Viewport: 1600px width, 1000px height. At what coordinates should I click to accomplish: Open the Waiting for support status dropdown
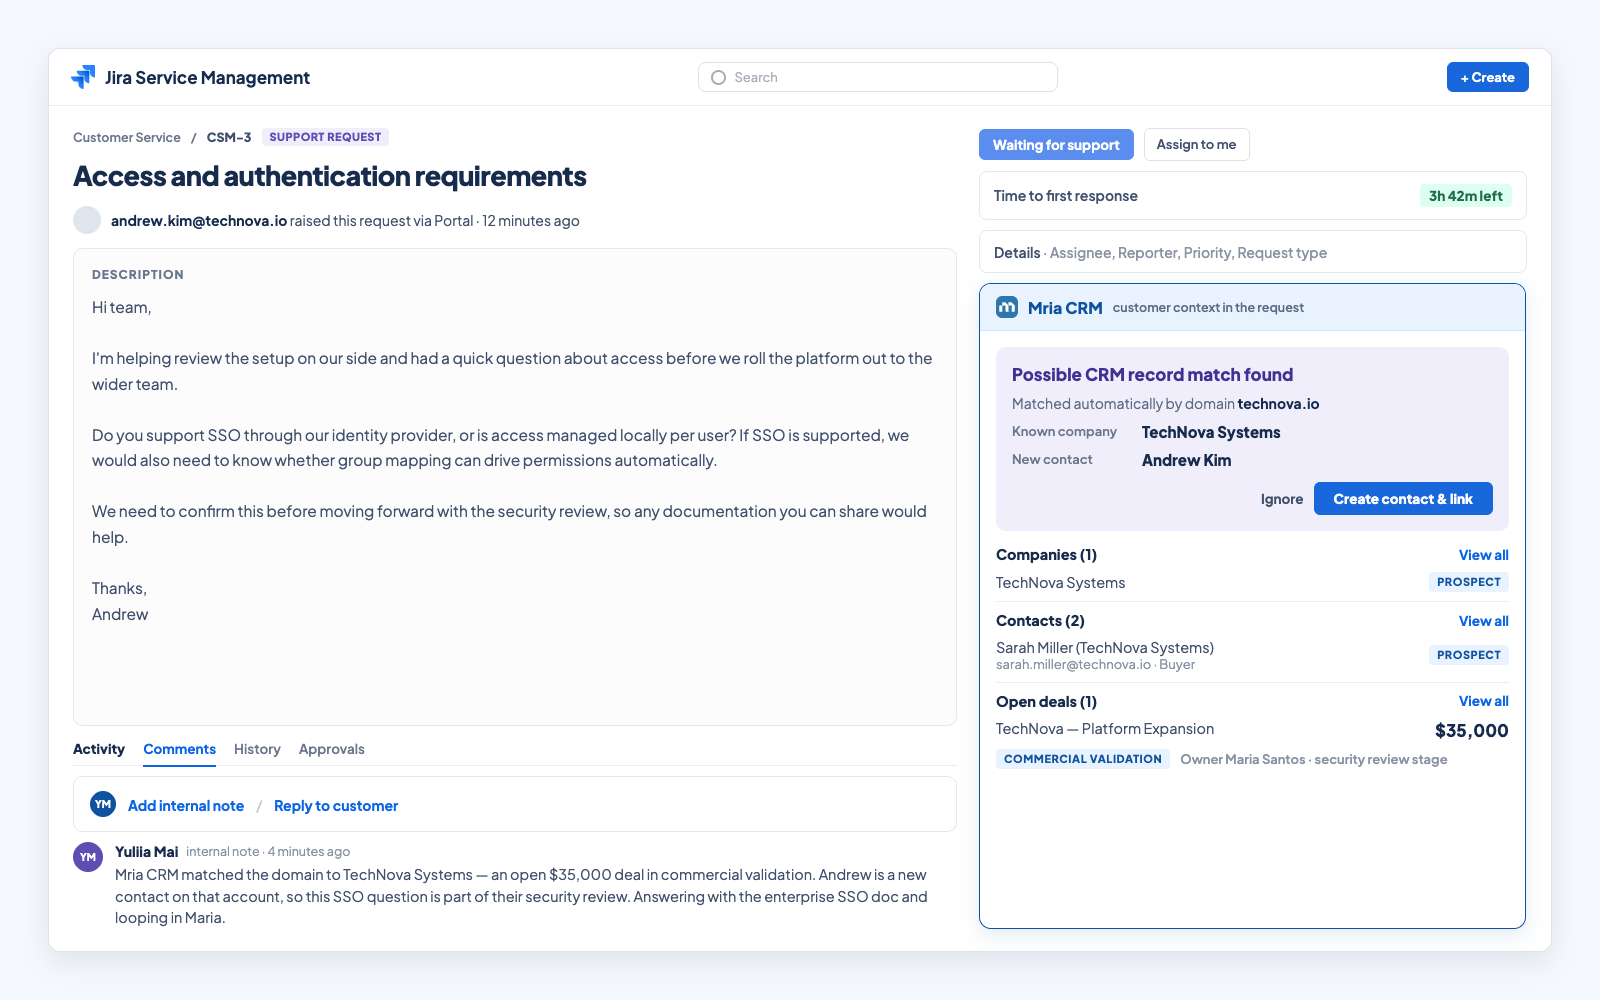click(1056, 144)
